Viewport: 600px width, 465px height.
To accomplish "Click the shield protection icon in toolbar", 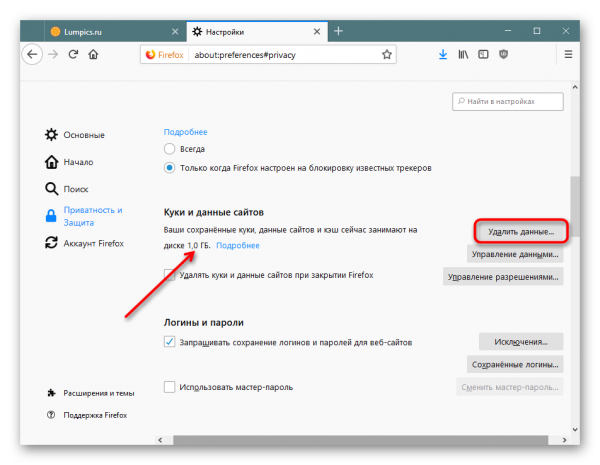I will (504, 54).
